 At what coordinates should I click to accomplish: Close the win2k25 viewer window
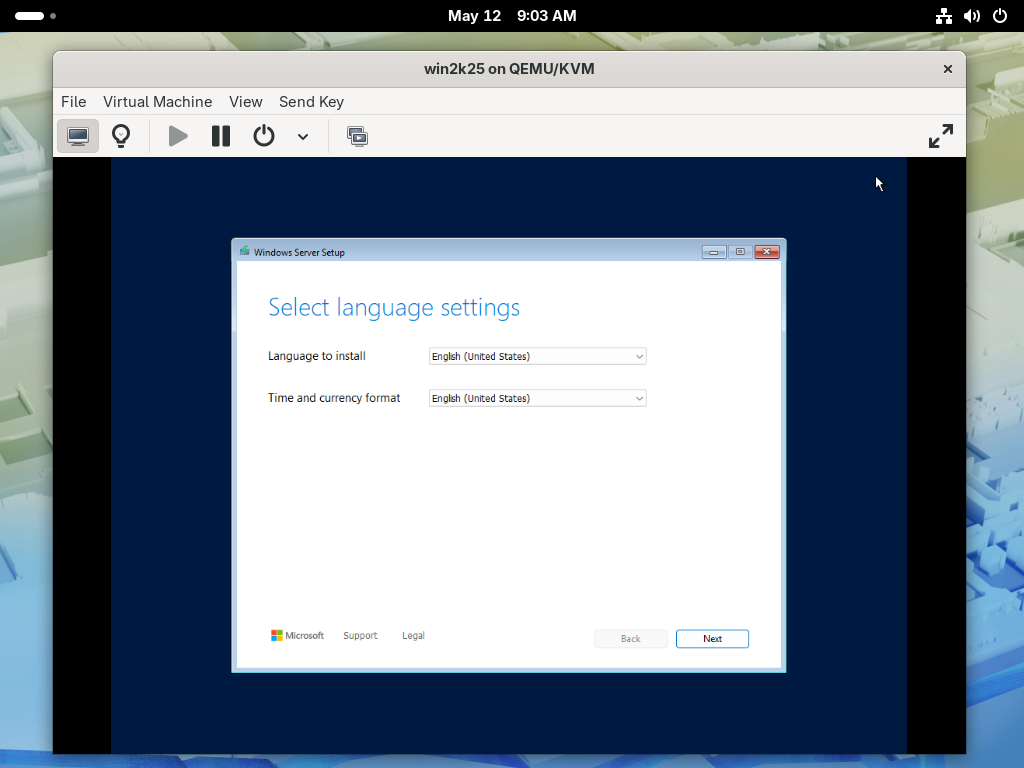click(x=948, y=69)
